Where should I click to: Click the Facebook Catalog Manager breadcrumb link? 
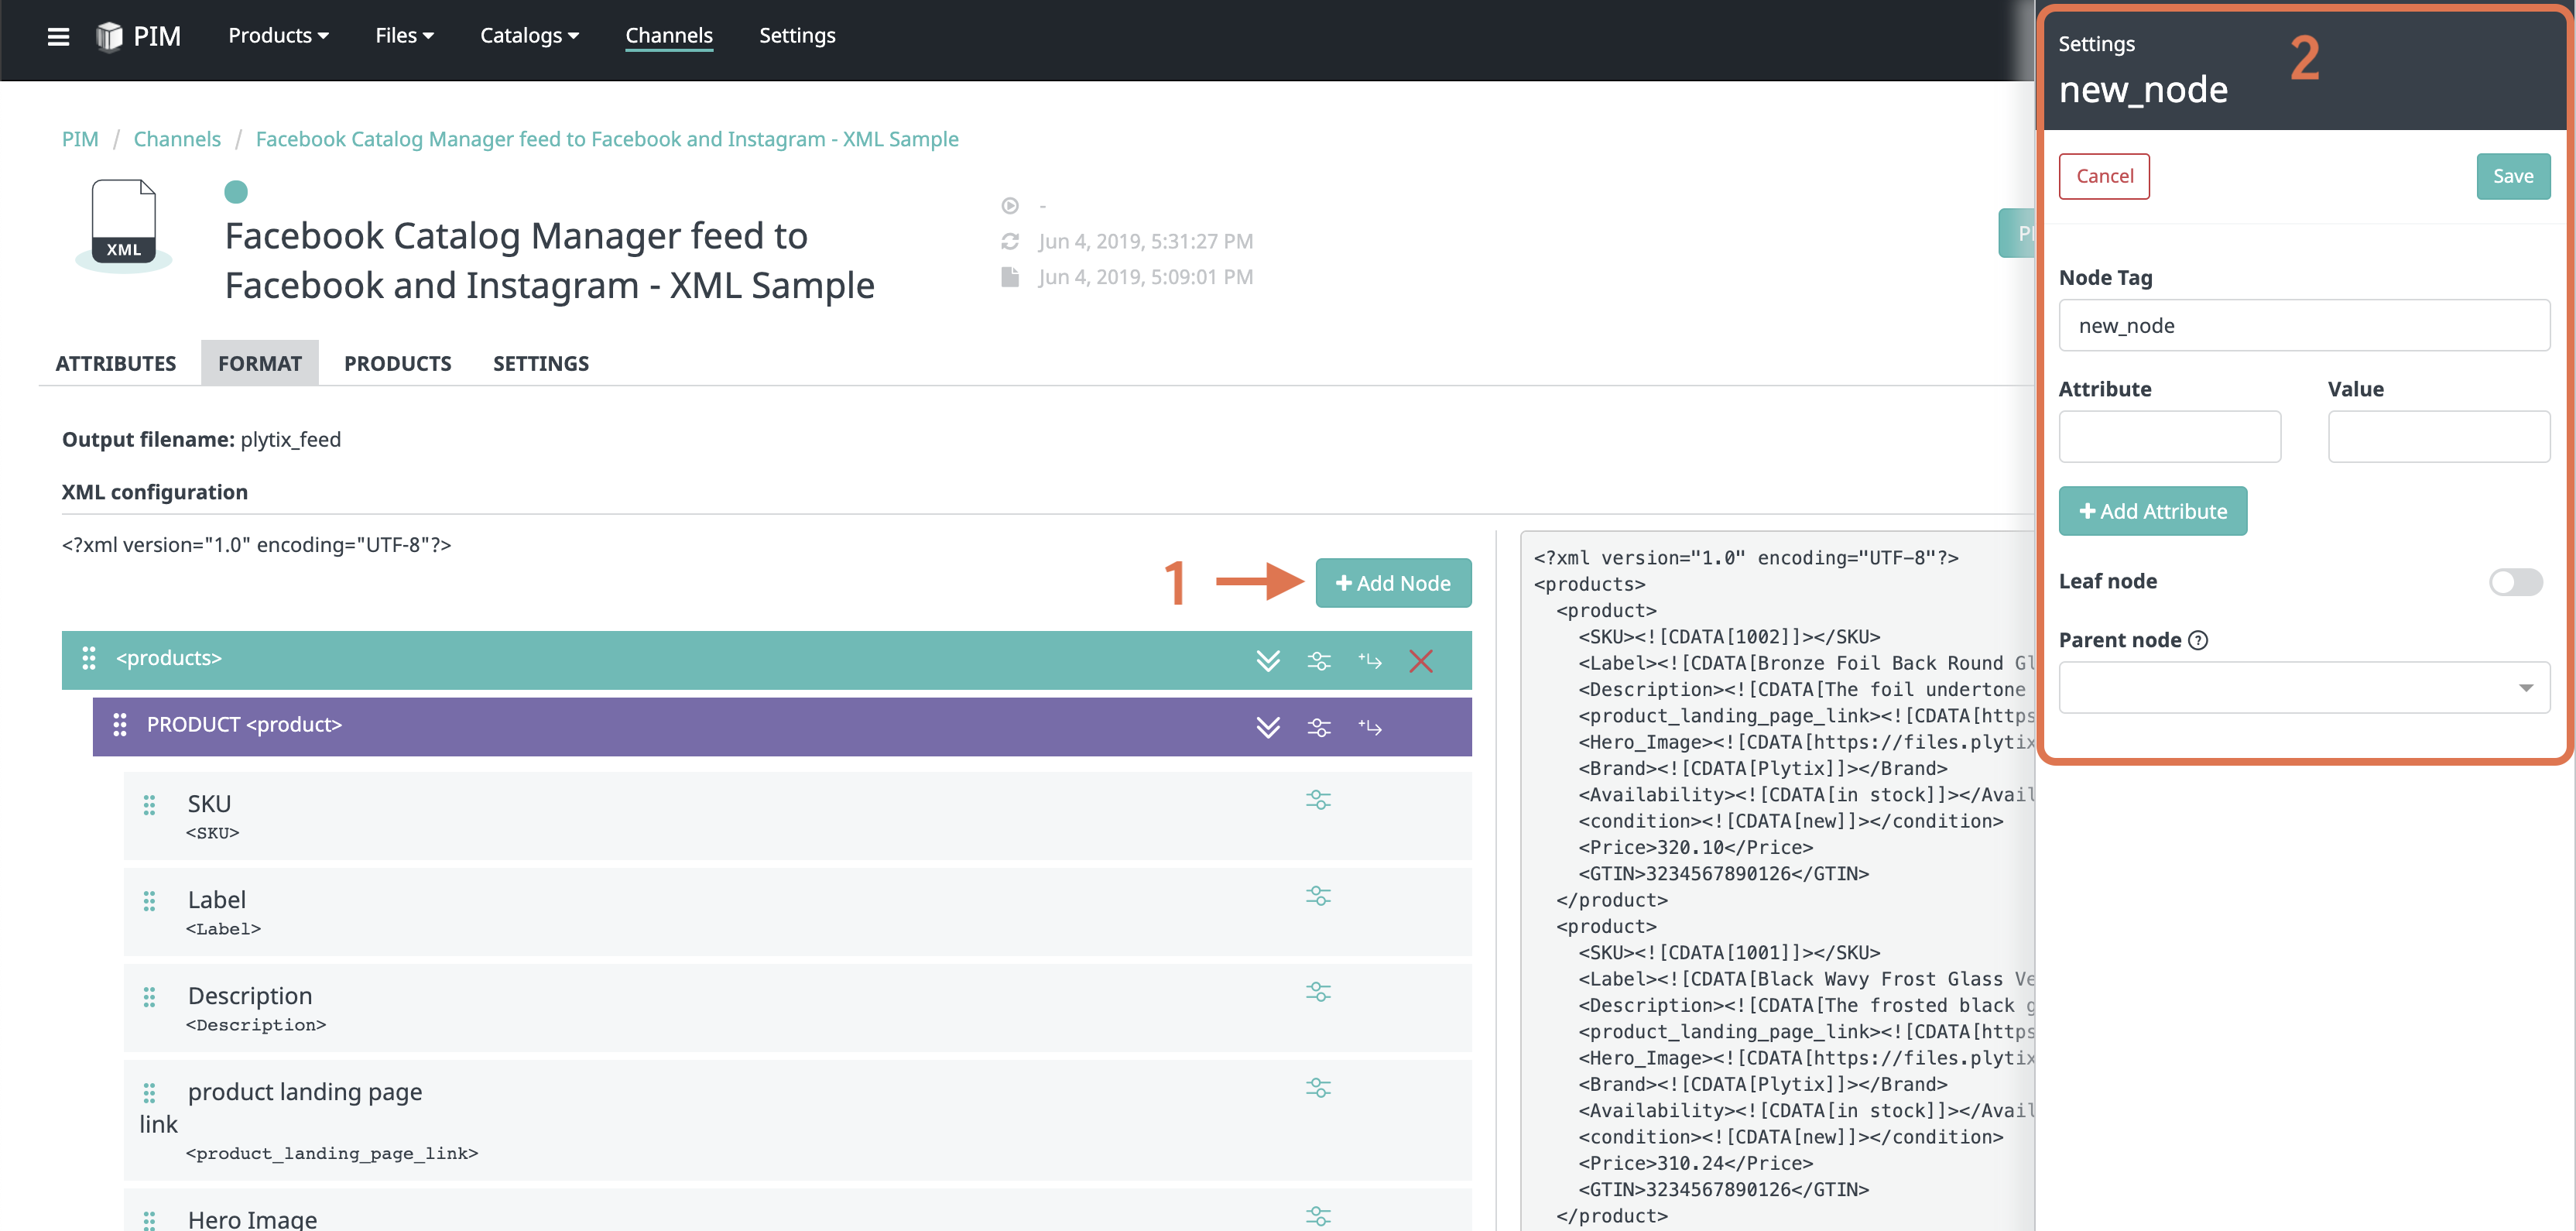607,139
